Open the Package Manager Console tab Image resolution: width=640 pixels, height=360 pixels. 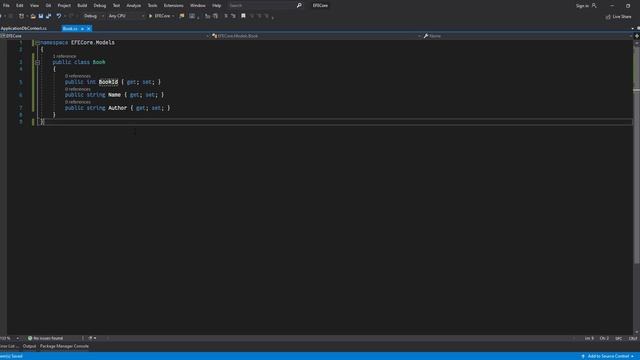(x=64, y=346)
